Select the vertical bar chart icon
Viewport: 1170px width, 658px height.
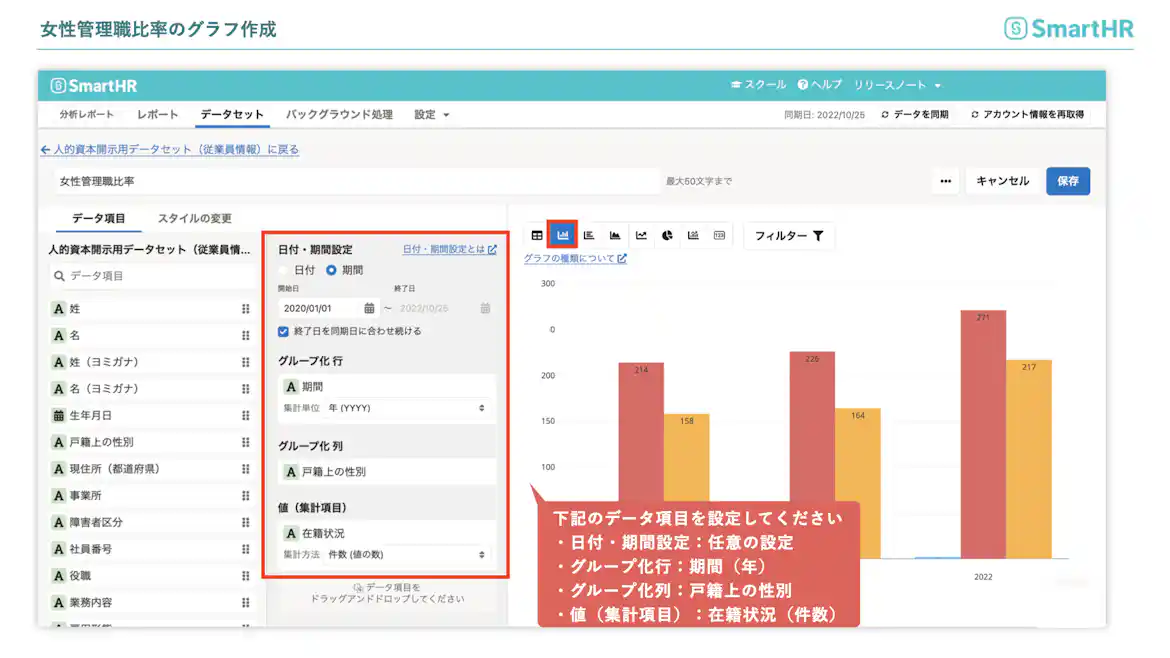pos(563,235)
